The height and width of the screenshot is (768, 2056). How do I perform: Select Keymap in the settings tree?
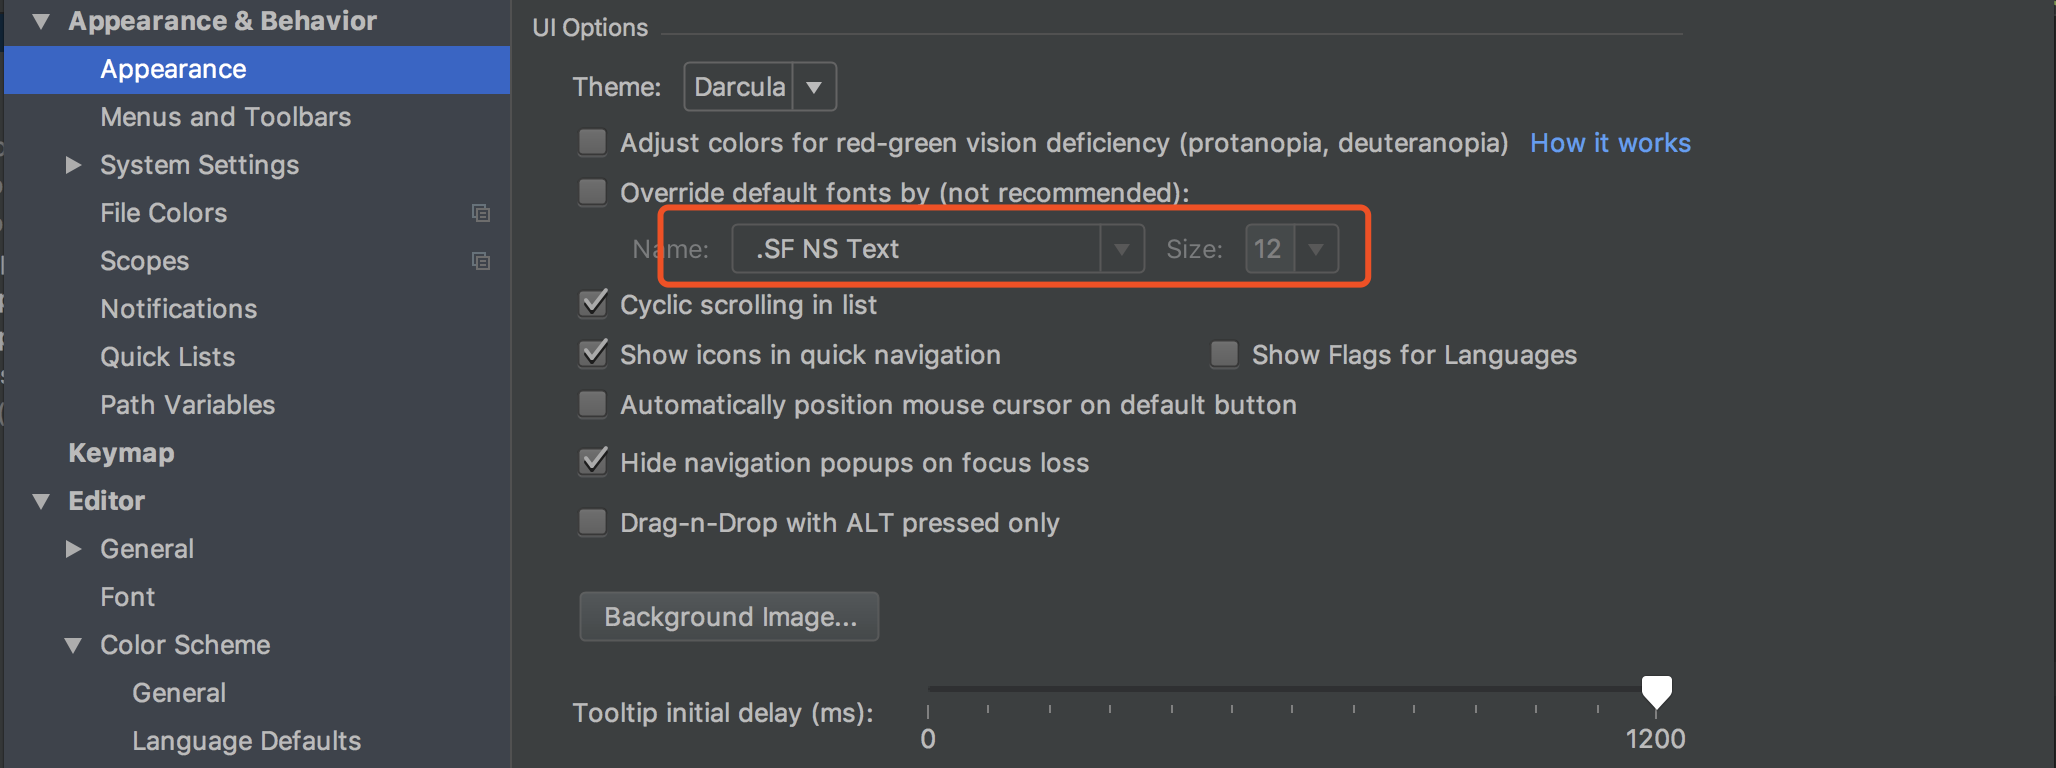click(121, 453)
